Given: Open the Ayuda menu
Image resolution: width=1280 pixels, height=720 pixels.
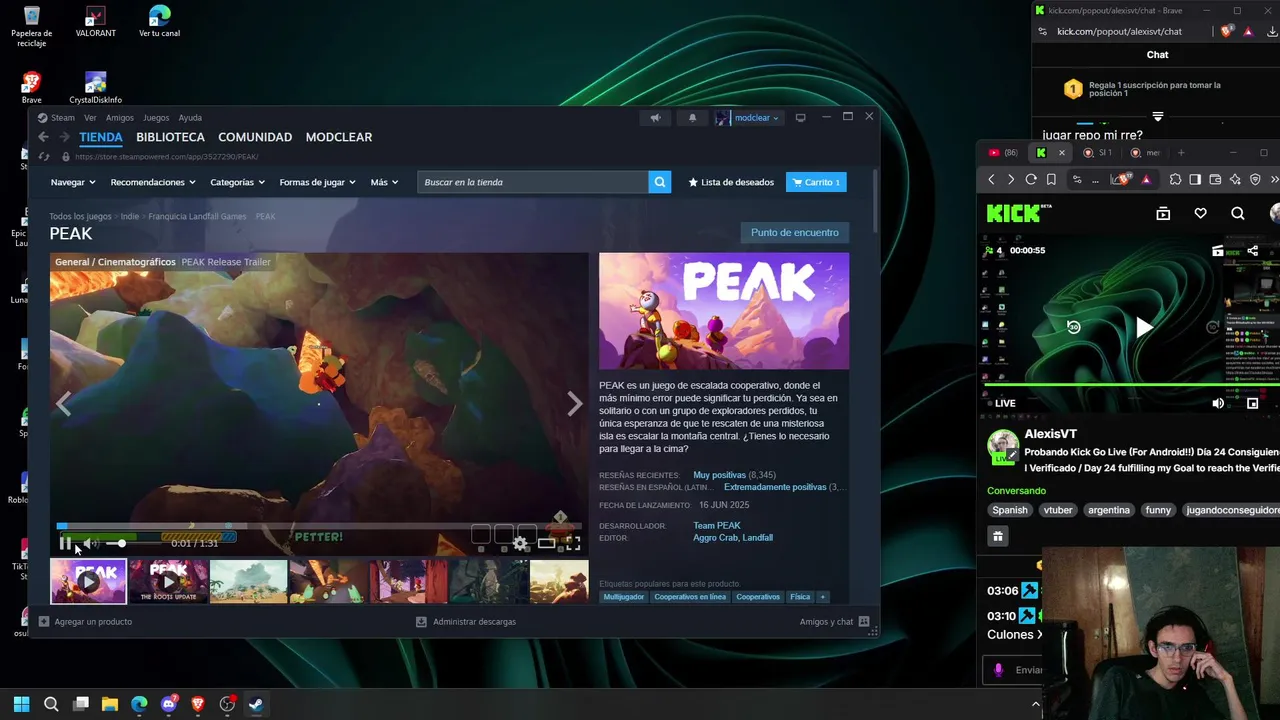Looking at the screenshot, I should pyautogui.click(x=190, y=118).
